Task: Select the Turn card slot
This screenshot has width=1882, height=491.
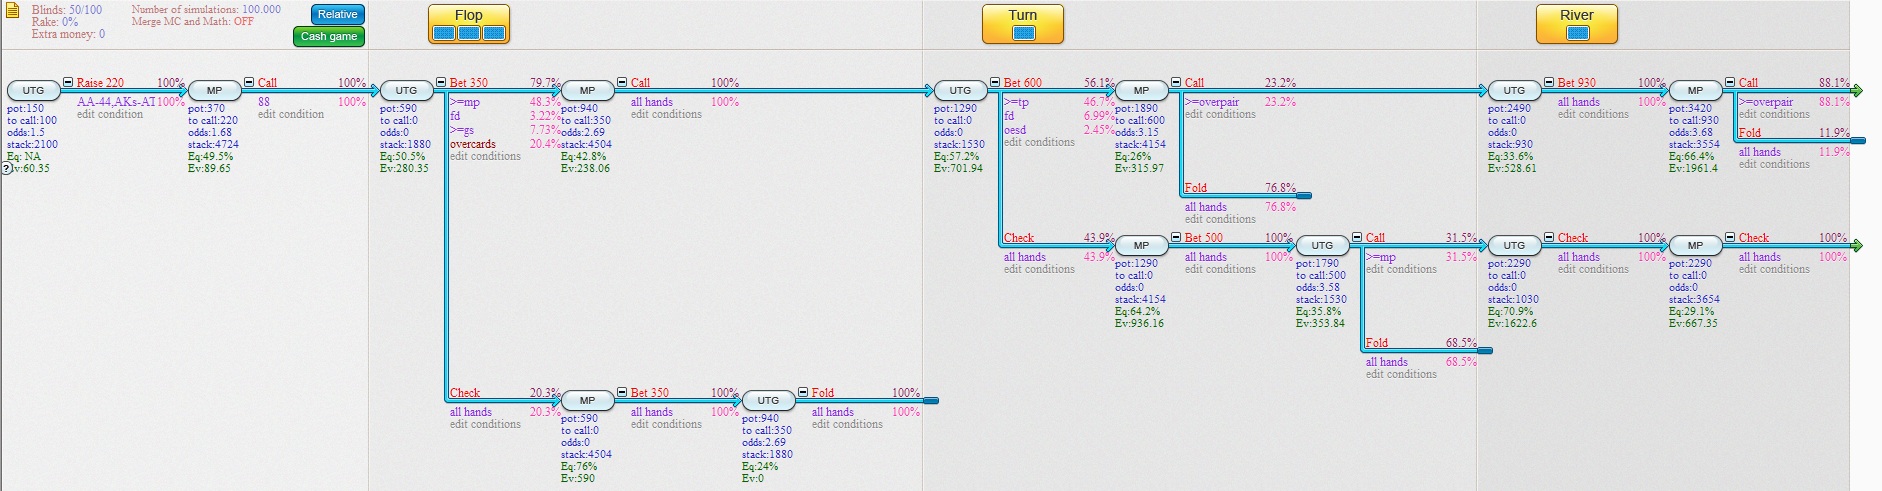Action: [1023, 33]
